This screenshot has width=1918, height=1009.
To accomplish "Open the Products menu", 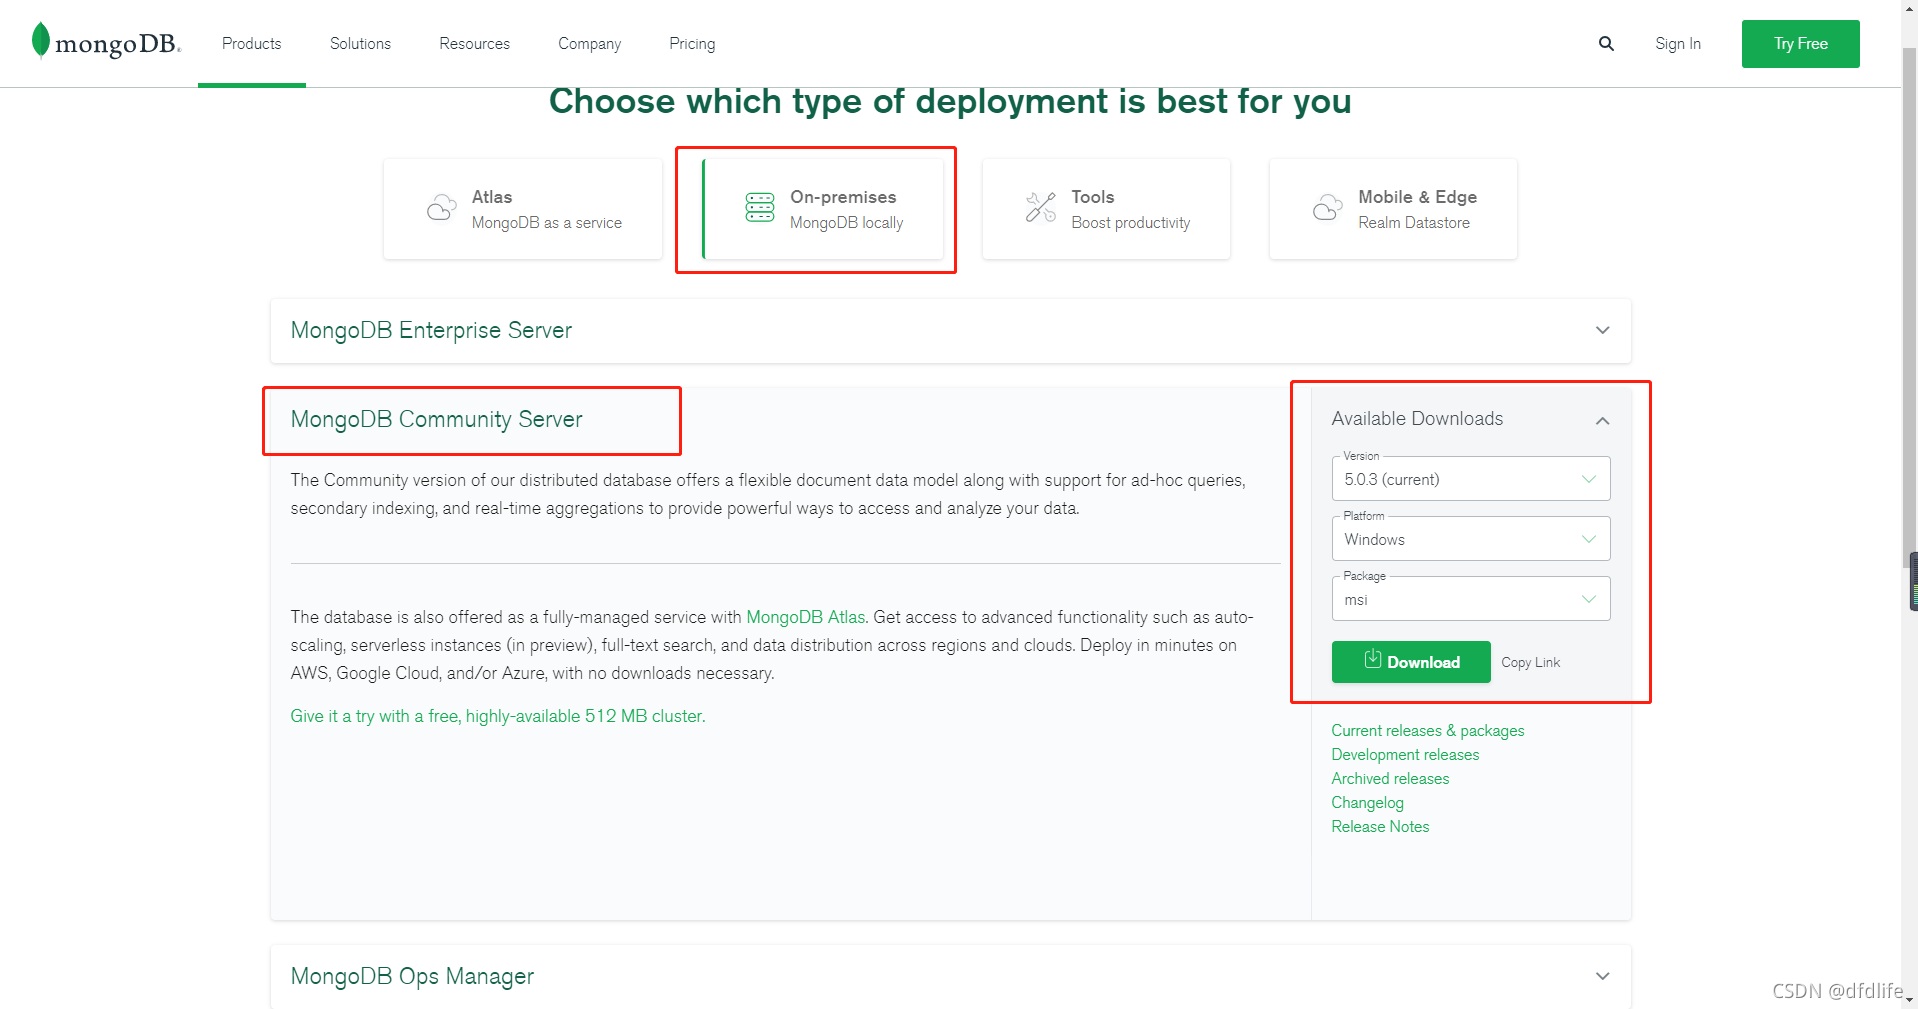I will coord(252,44).
